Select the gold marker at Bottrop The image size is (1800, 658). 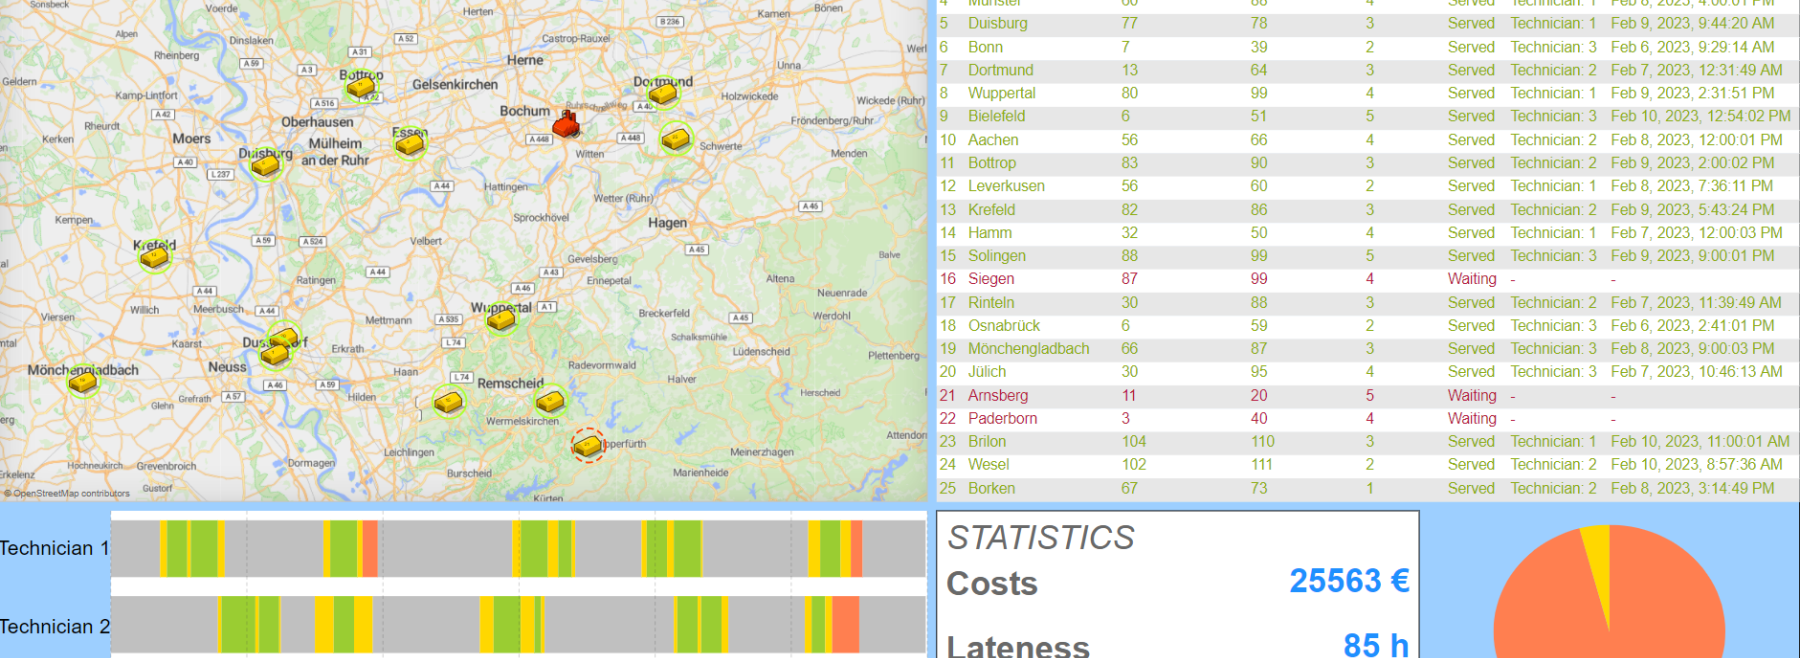pyautogui.click(x=361, y=88)
